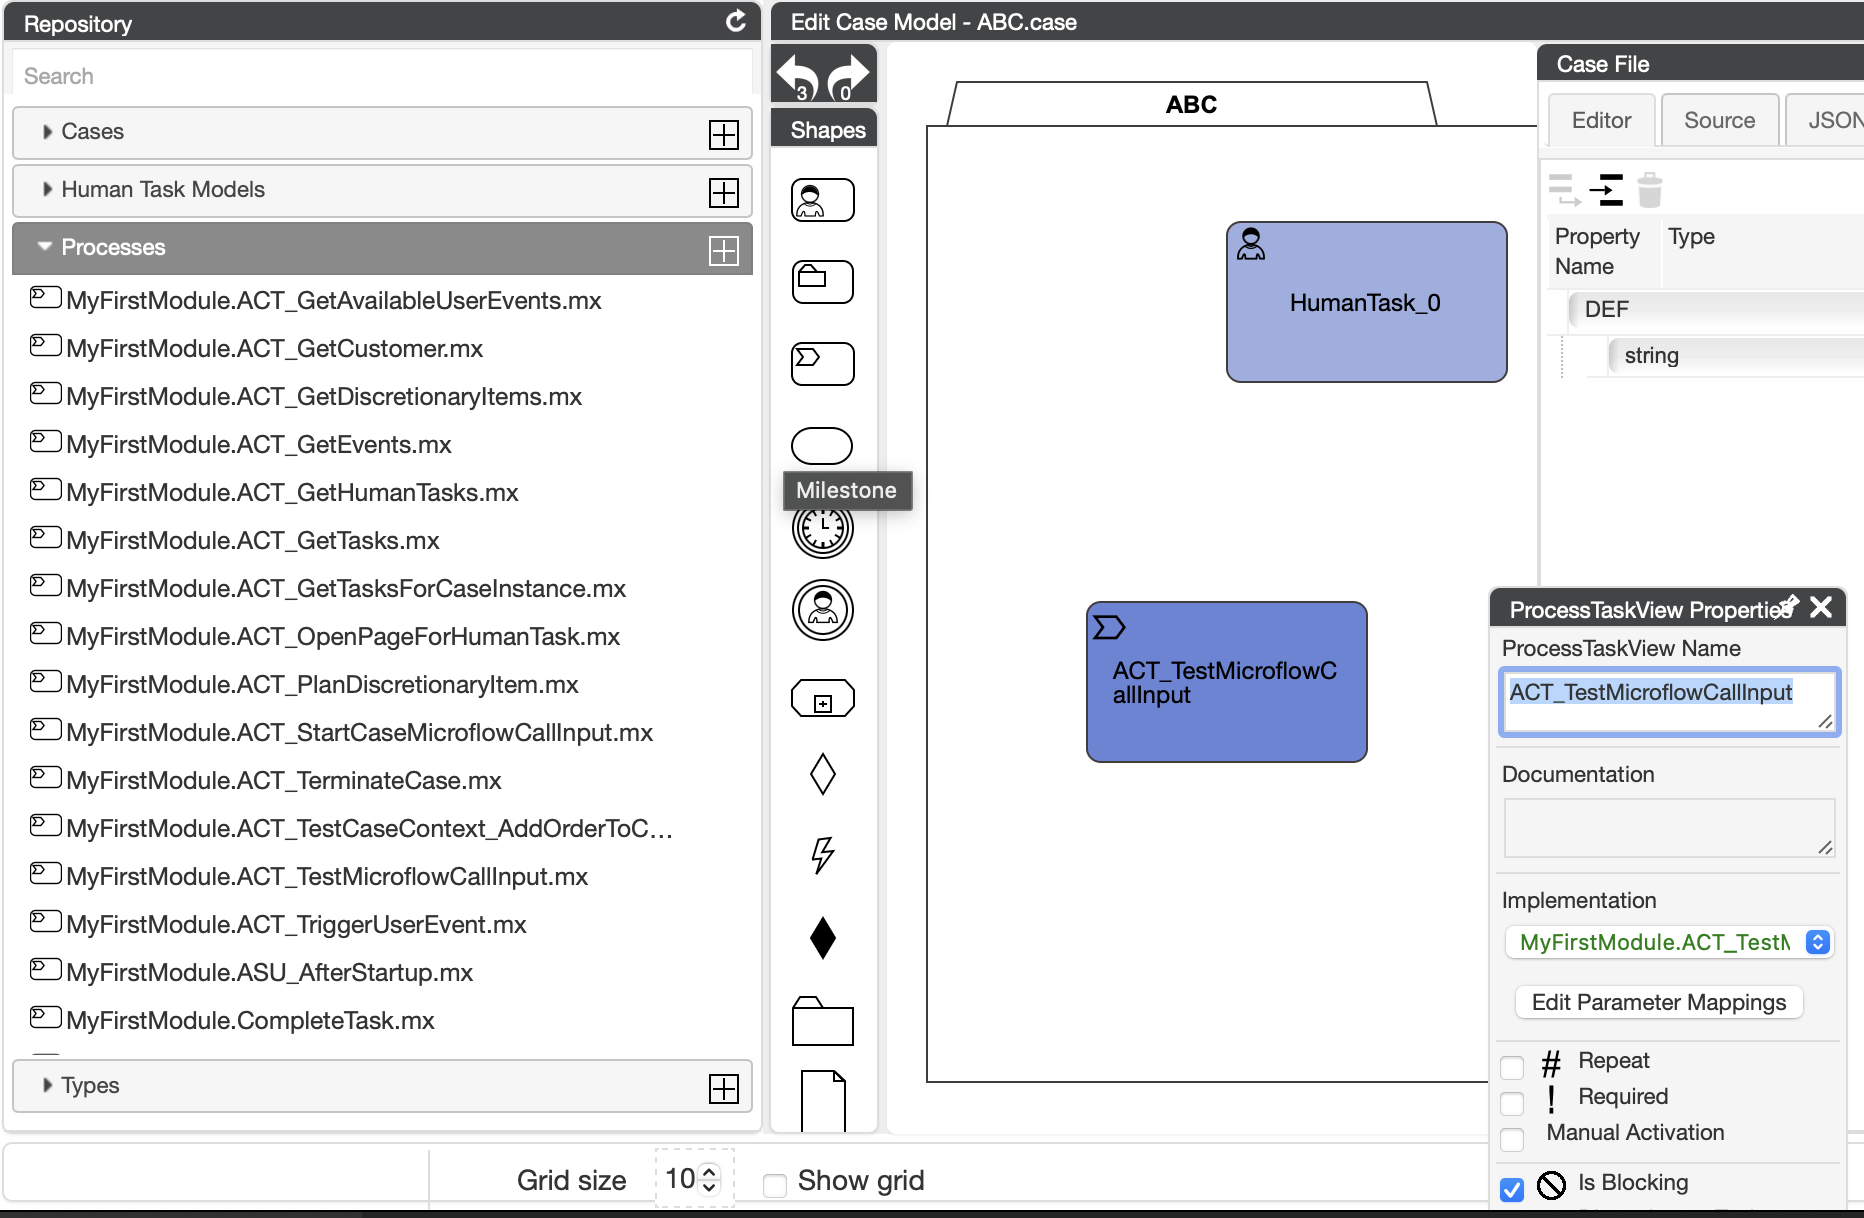This screenshot has height=1218, width=1864.
Task: Choose the User Event Listener shape
Action: point(822,610)
